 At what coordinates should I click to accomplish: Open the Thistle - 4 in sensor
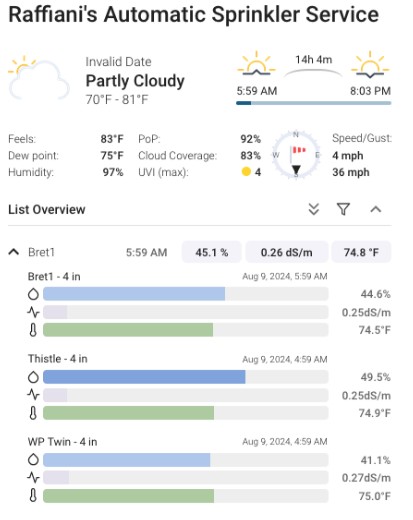click(x=58, y=359)
